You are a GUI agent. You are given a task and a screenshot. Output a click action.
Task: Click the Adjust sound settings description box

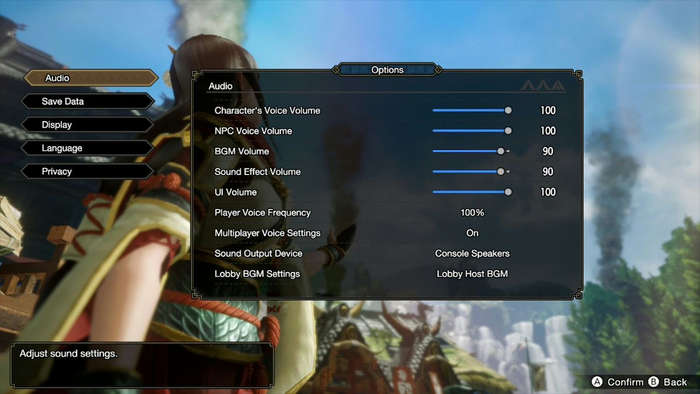(x=142, y=365)
